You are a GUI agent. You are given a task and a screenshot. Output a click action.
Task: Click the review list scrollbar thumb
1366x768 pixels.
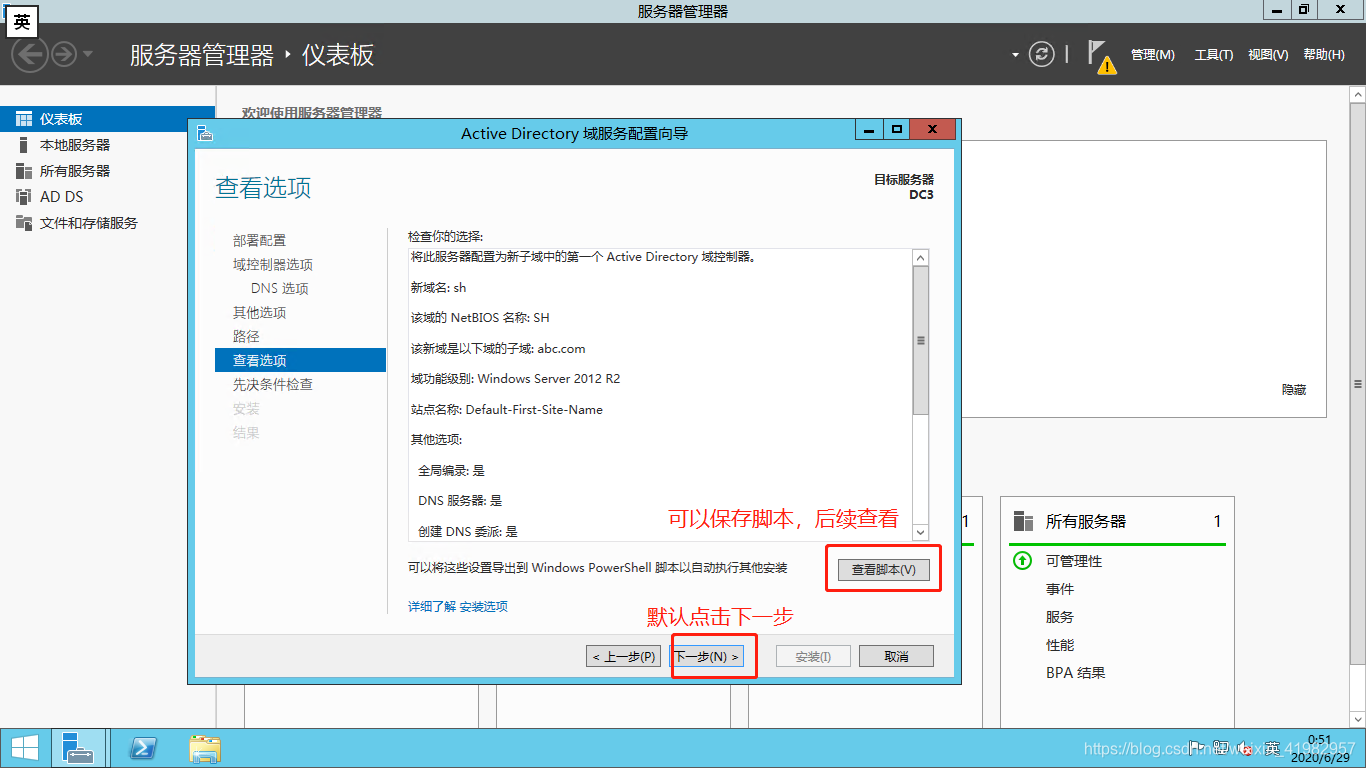[x=921, y=340]
